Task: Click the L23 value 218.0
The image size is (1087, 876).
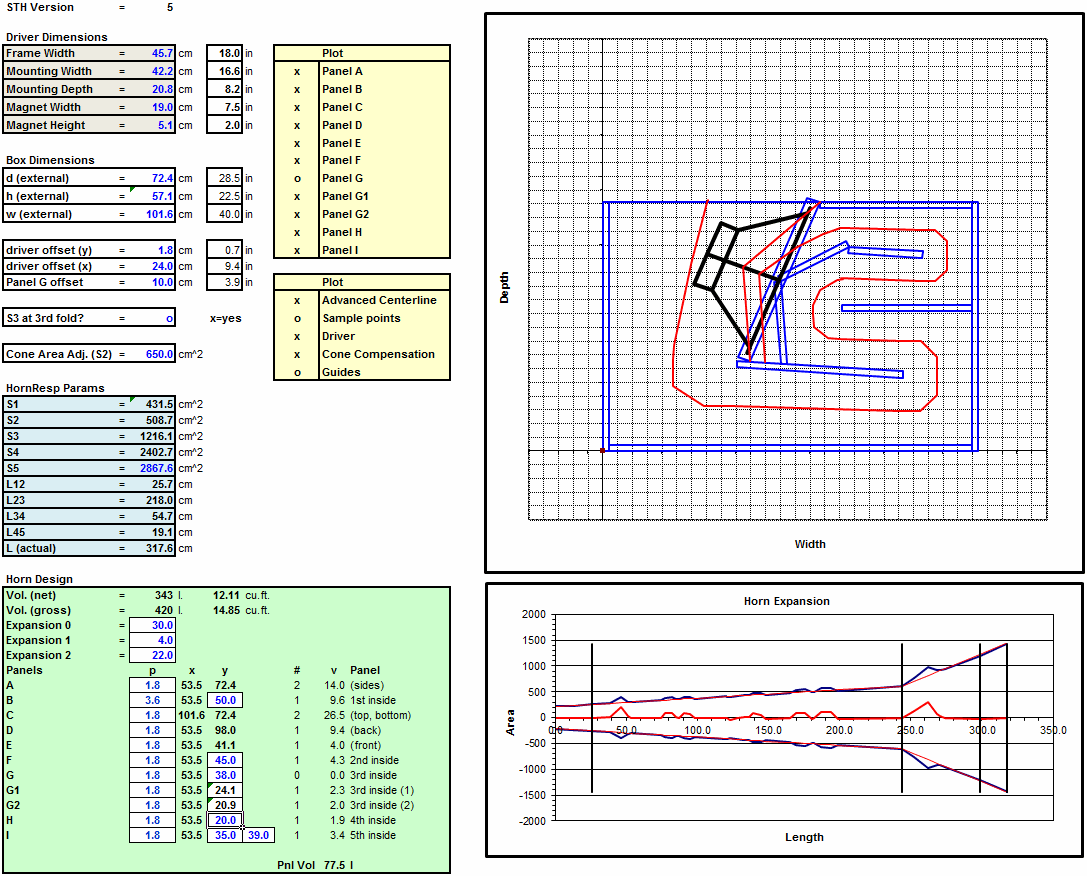Action: pos(152,500)
